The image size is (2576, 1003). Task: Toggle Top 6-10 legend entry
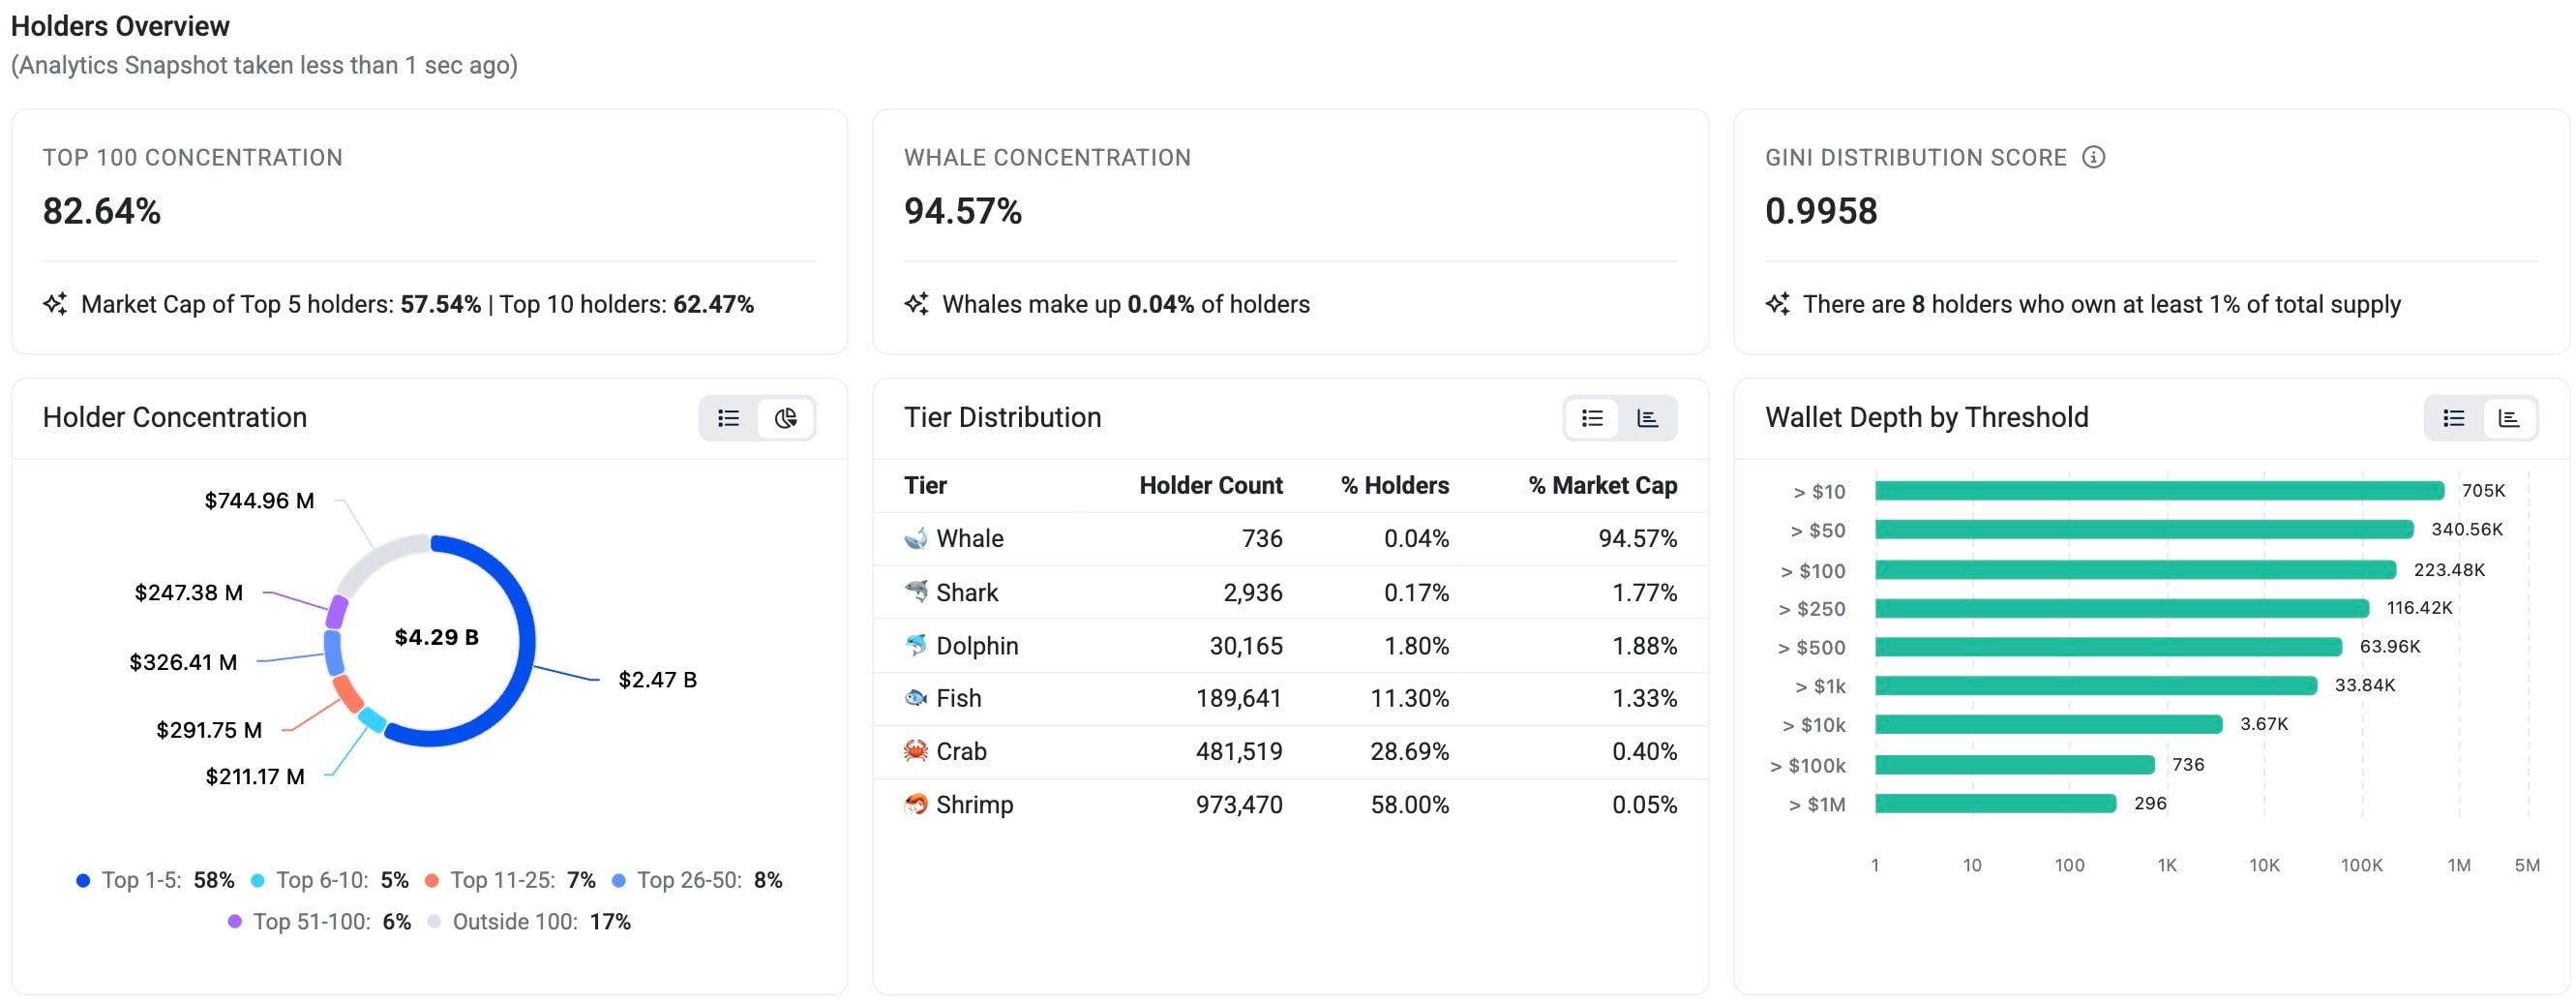point(329,880)
